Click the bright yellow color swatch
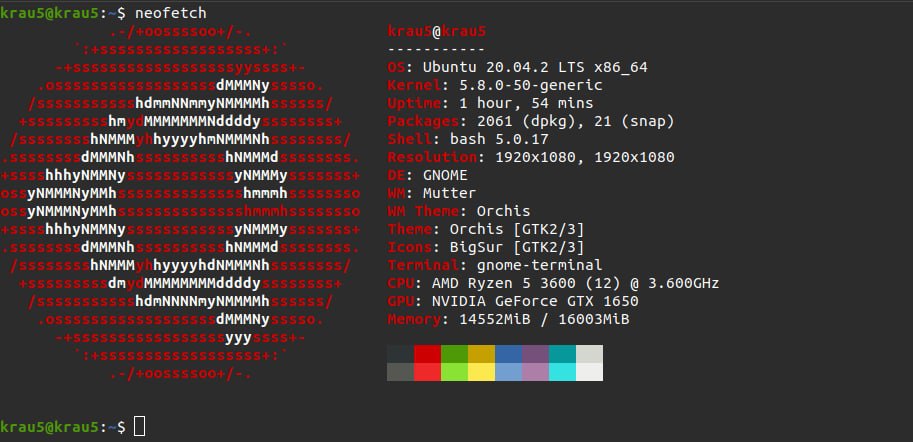913x442 pixels. tap(482, 372)
